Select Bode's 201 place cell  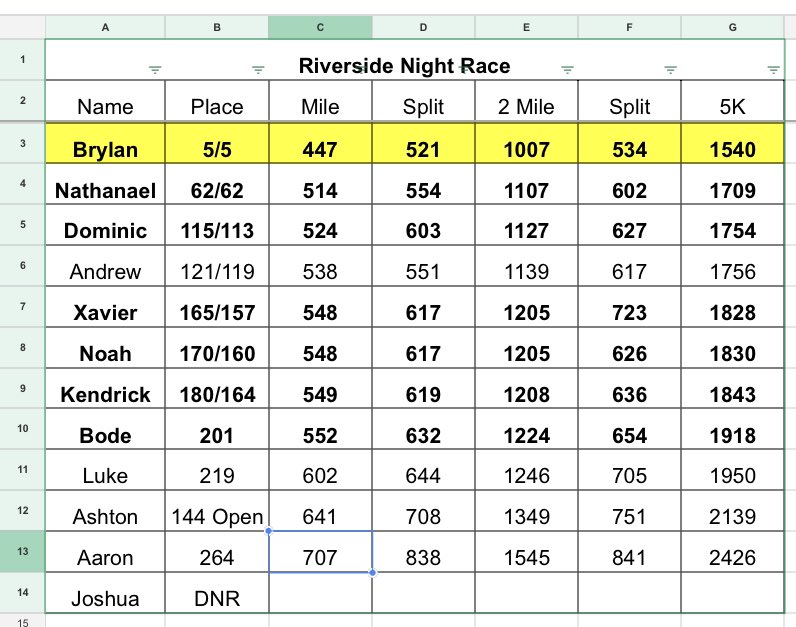(217, 429)
